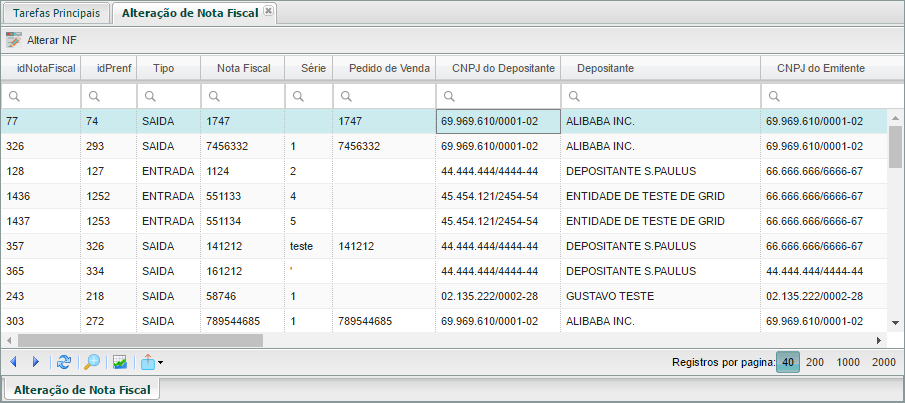Viewport: 905px width, 403px height.
Task: Select row with idNotaFiscal 357
Action: point(444,246)
